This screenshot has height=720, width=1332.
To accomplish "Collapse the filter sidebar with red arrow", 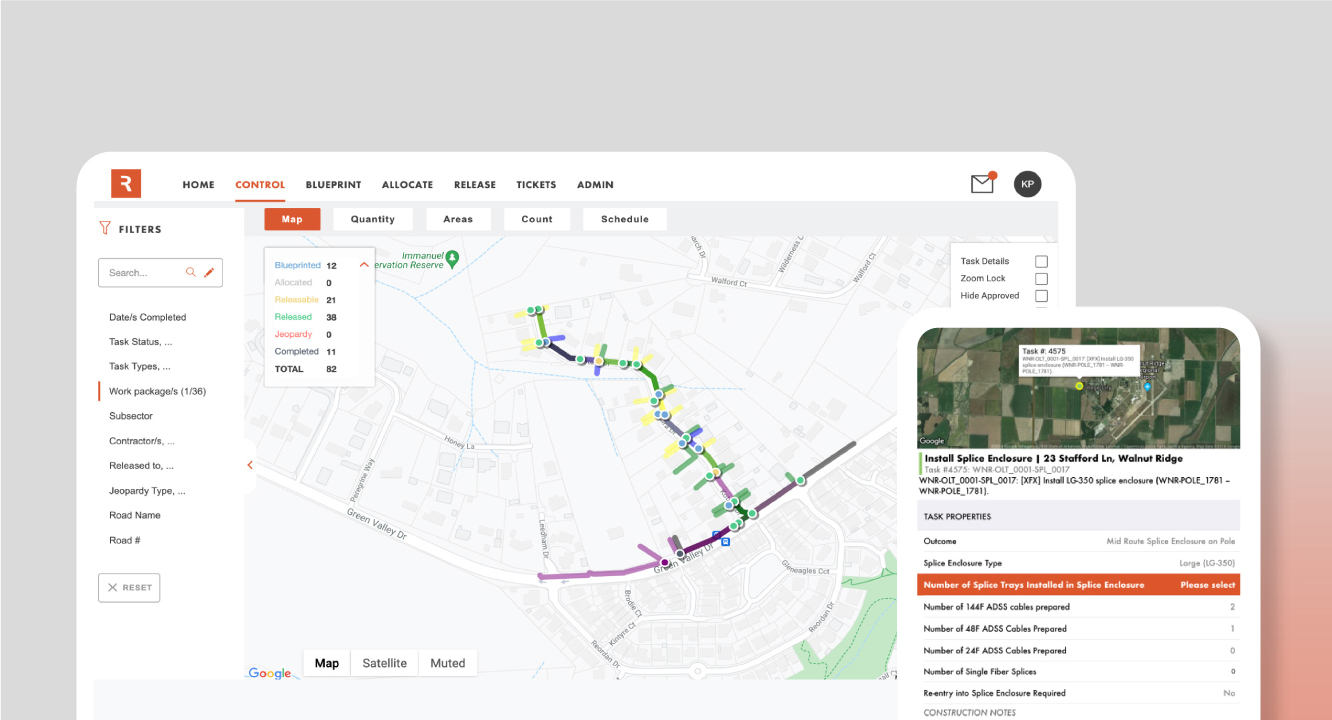I will point(249,465).
